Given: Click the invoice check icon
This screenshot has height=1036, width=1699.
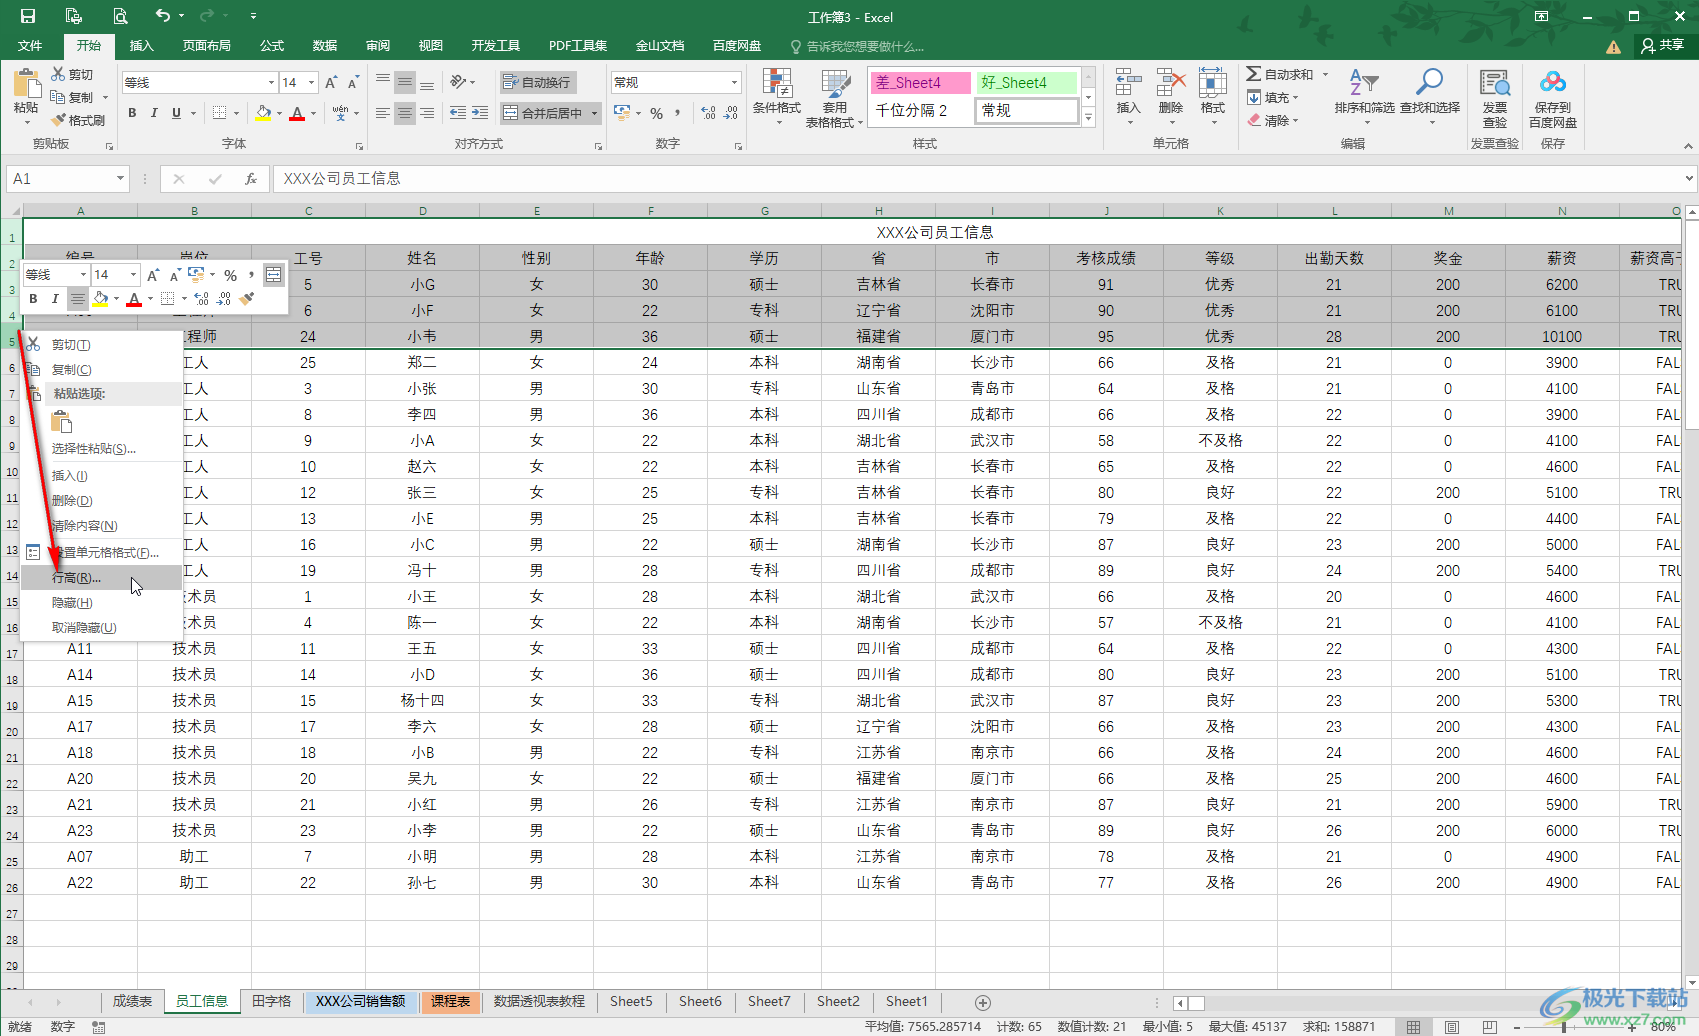Looking at the screenshot, I should pos(1495,83).
